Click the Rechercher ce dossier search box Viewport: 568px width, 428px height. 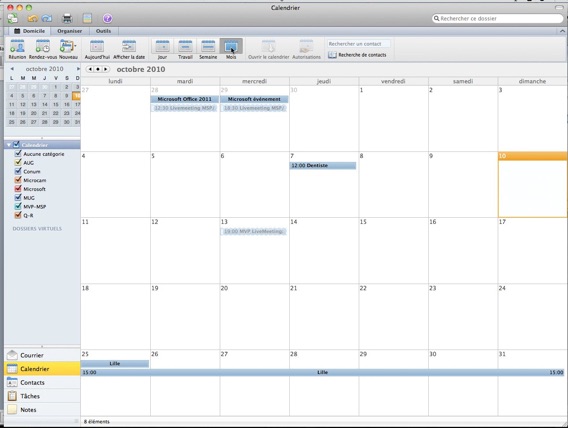[498, 18]
